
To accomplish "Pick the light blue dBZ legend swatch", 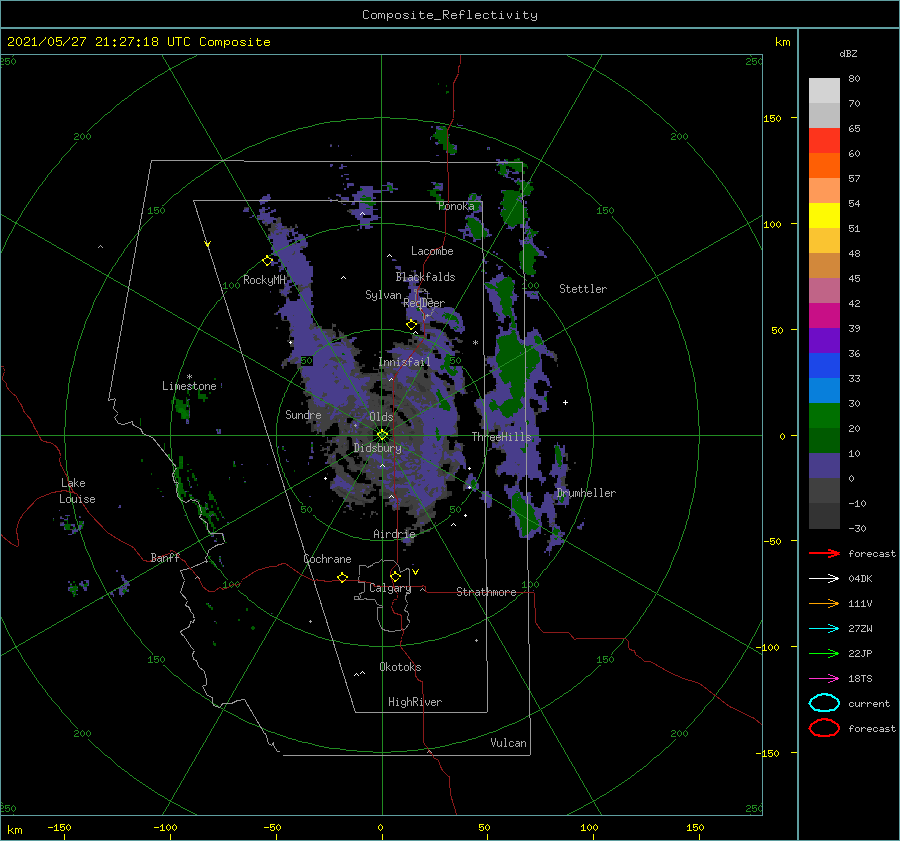I will pyautogui.click(x=824, y=390).
